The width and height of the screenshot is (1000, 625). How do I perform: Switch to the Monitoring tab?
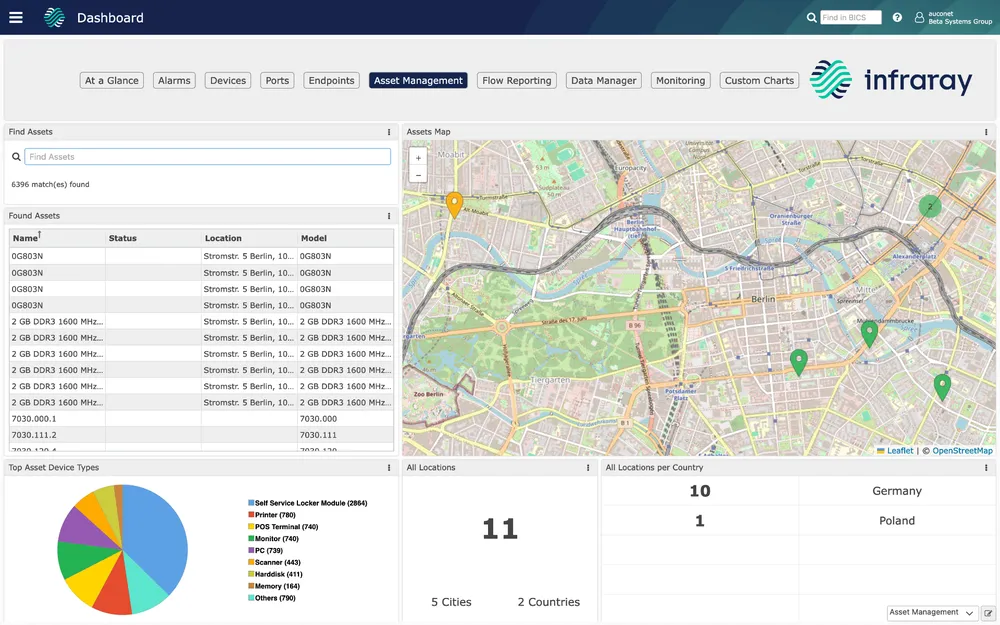(x=680, y=80)
